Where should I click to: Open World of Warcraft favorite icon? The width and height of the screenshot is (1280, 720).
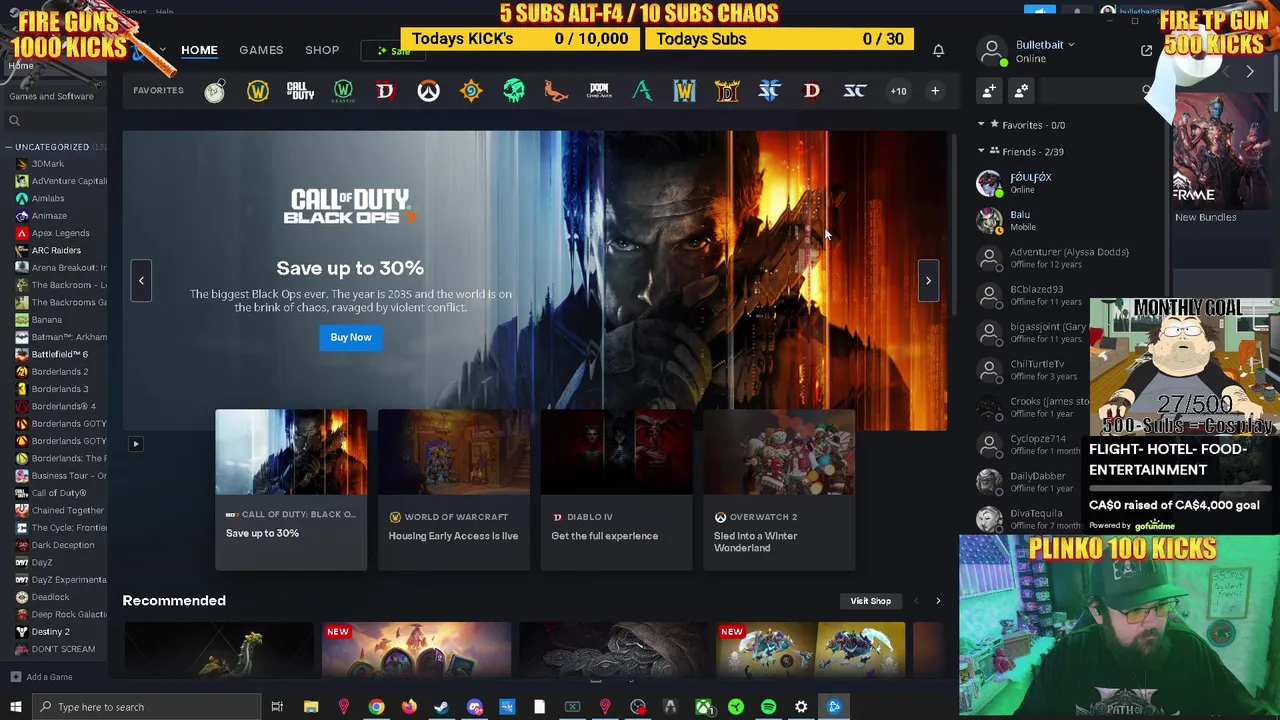click(x=258, y=91)
